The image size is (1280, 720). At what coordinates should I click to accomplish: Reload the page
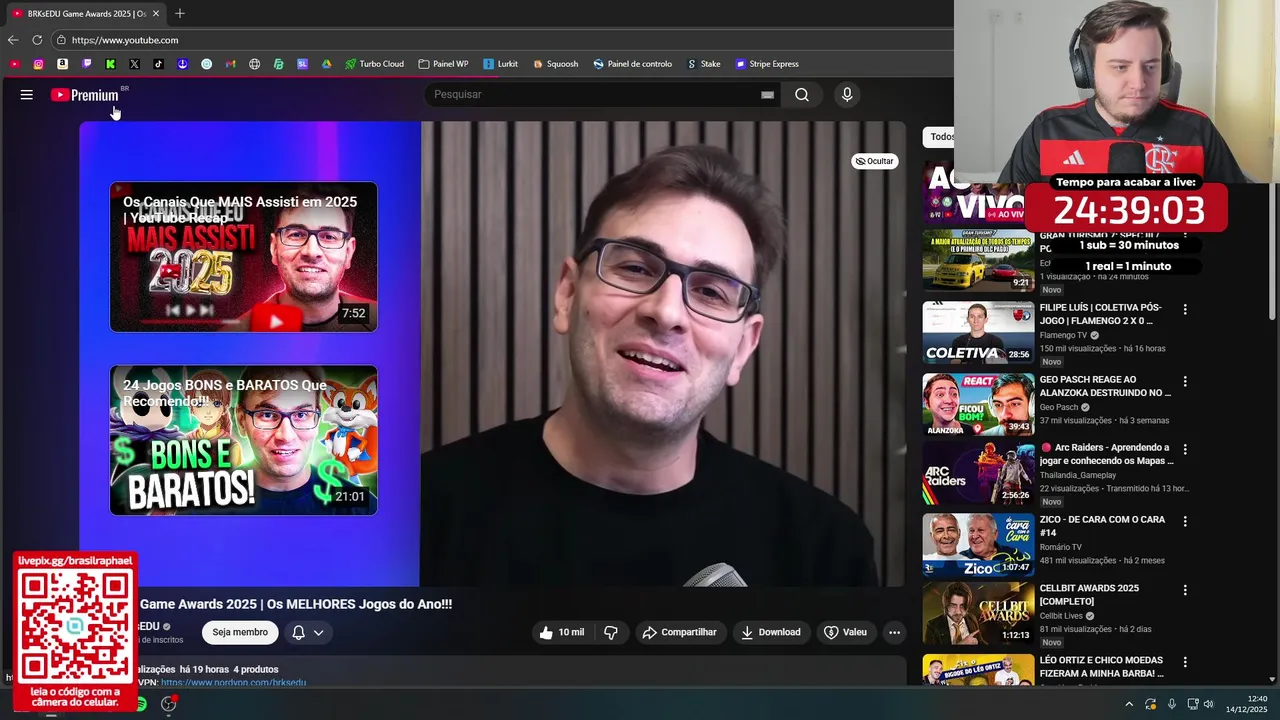(x=37, y=40)
